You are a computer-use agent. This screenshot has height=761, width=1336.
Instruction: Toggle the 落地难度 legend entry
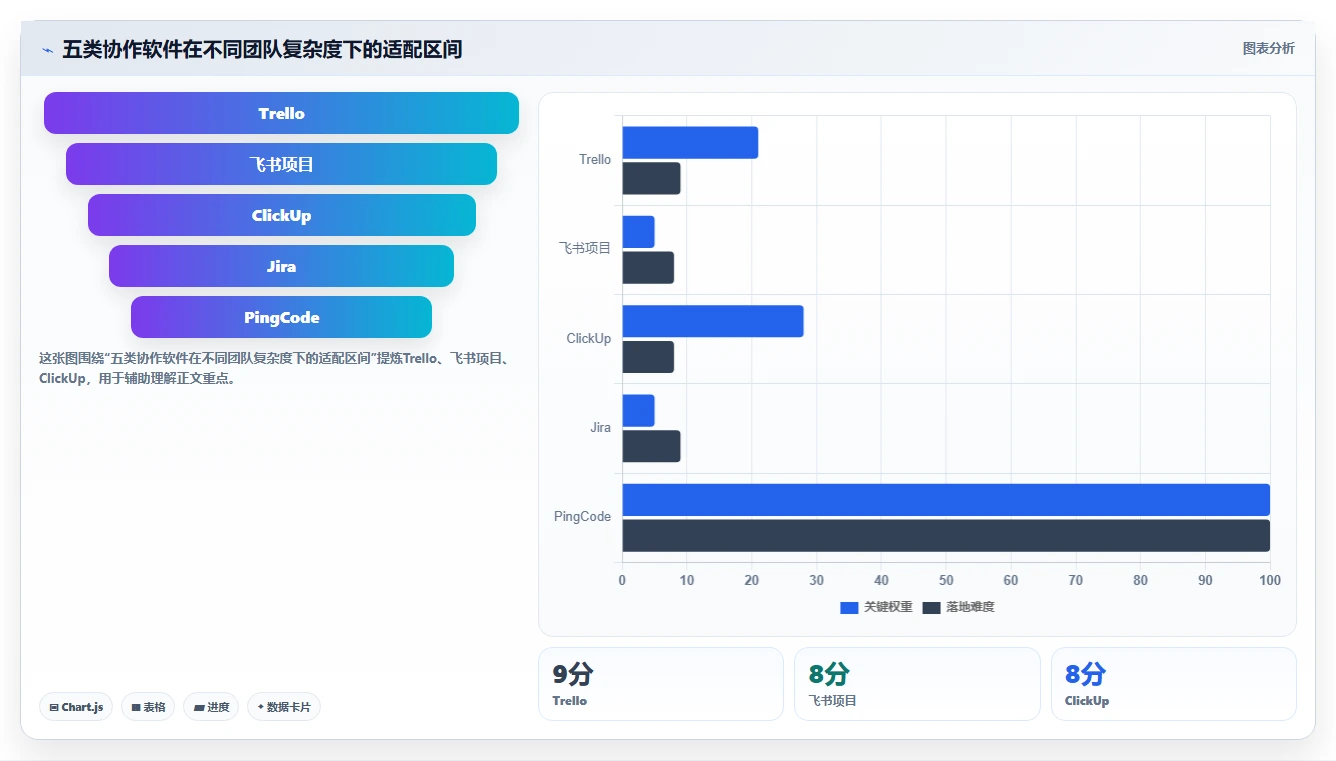(958, 607)
